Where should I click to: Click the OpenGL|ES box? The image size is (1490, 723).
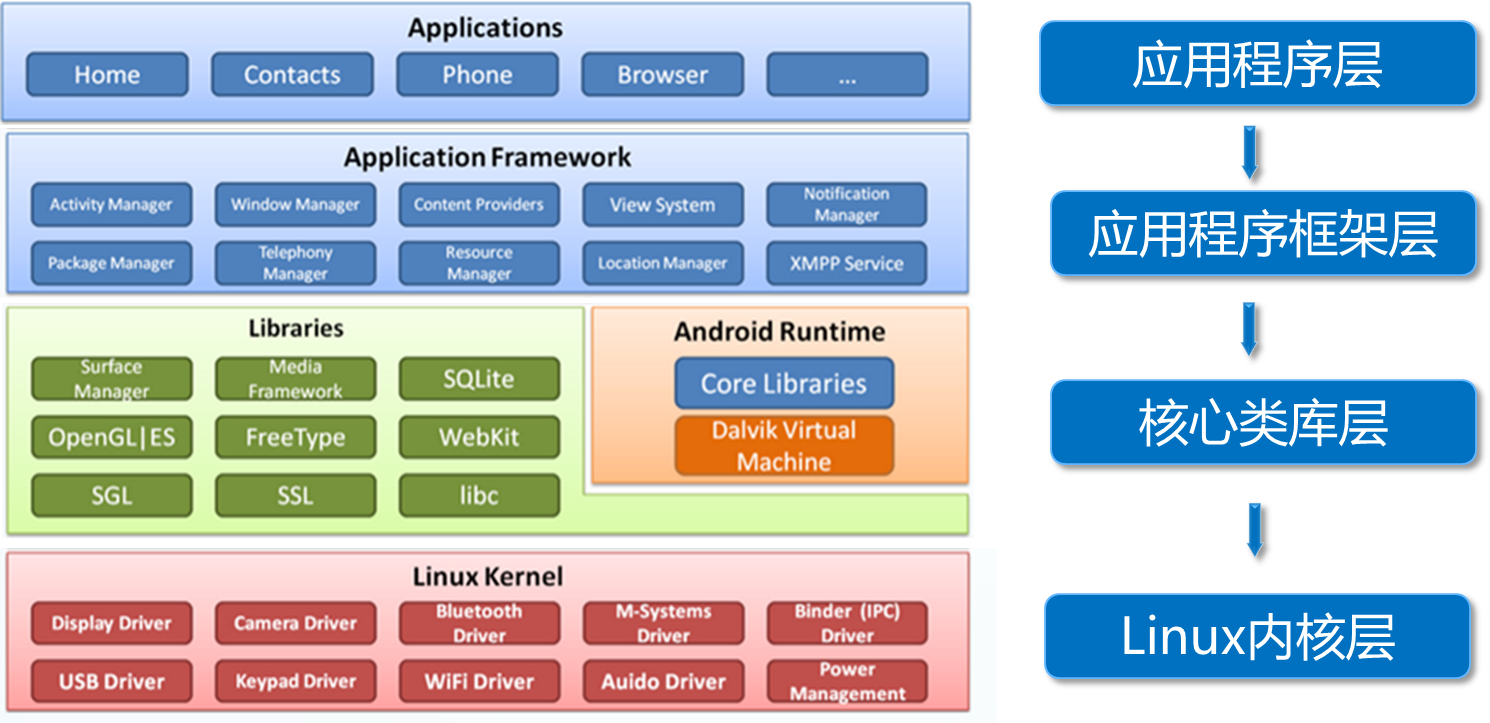111,438
